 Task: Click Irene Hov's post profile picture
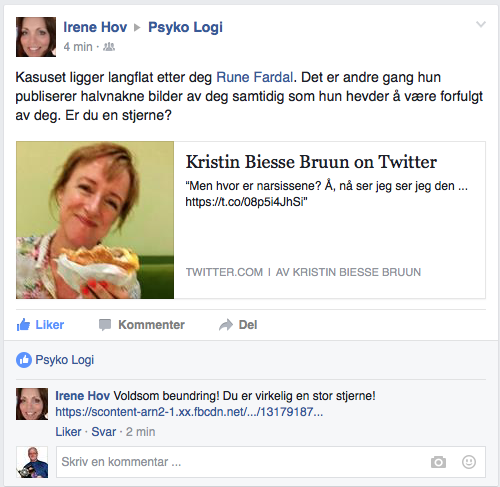point(36,37)
